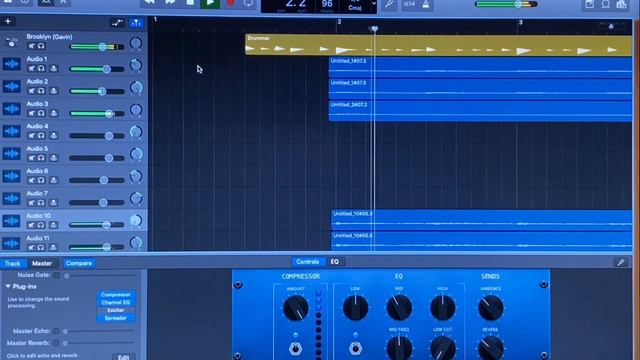Select the Untitled_1#07.3 audio region
This screenshot has width=640, height=360.
click(480, 67)
